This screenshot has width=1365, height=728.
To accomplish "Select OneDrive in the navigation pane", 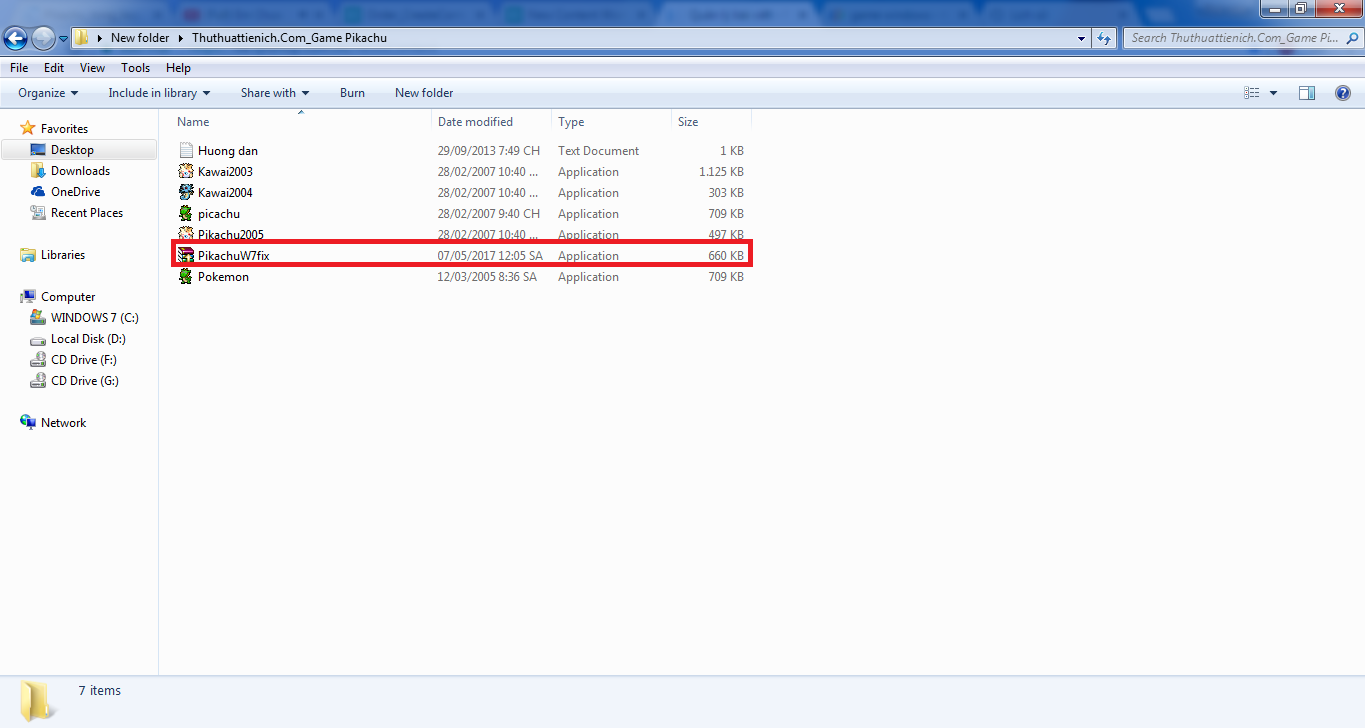I will tap(75, 192).
